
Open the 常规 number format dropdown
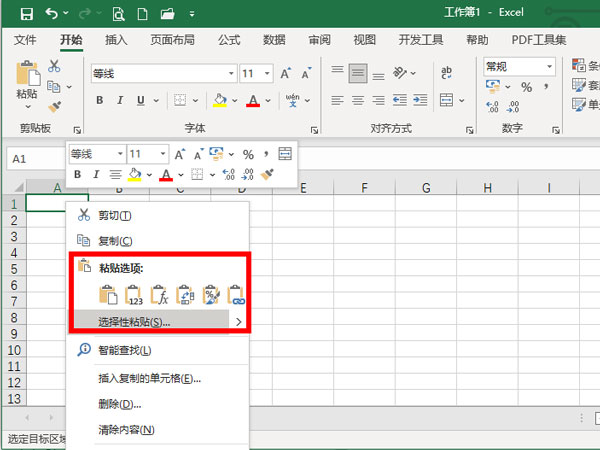[x=550, y=66]
